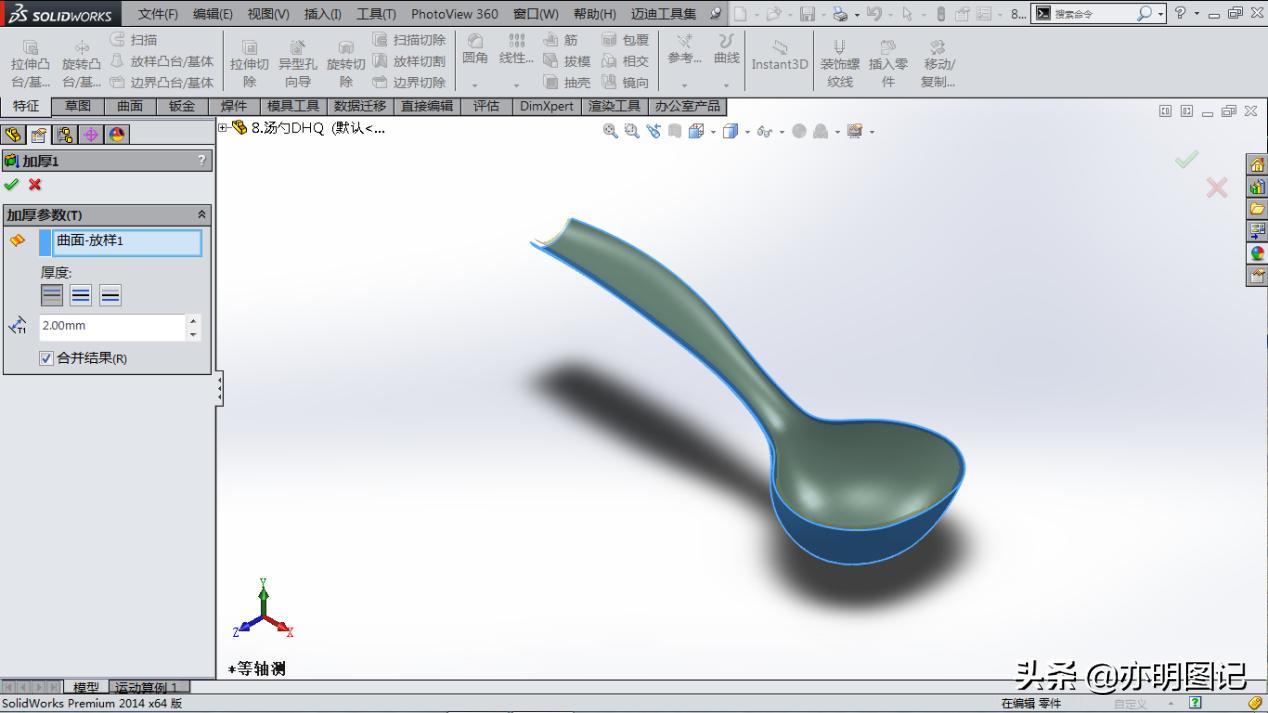This screenshot has height=713, width=1268.
Task: Toggle the 合并结果(R) merge result checkbox
Action: (x=46, y=358)
